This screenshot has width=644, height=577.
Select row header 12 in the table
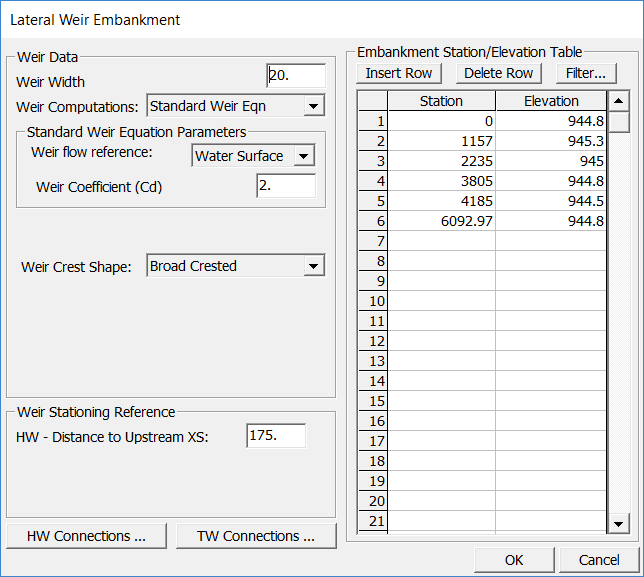pos(373,341)
